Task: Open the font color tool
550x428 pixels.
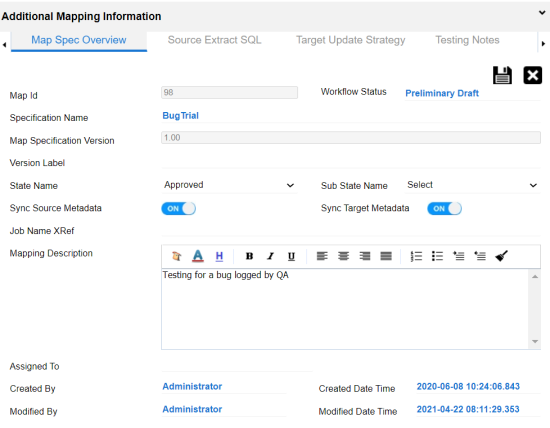Action: point(198,256)
